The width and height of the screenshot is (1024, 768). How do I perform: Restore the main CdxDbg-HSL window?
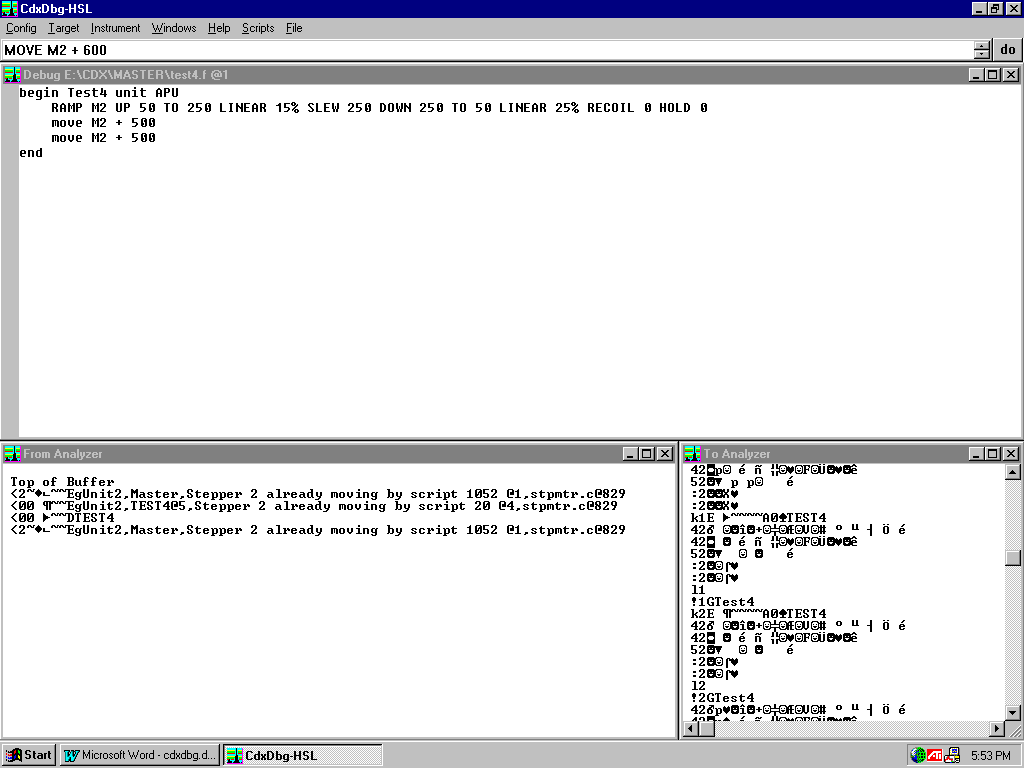(995, 8)
